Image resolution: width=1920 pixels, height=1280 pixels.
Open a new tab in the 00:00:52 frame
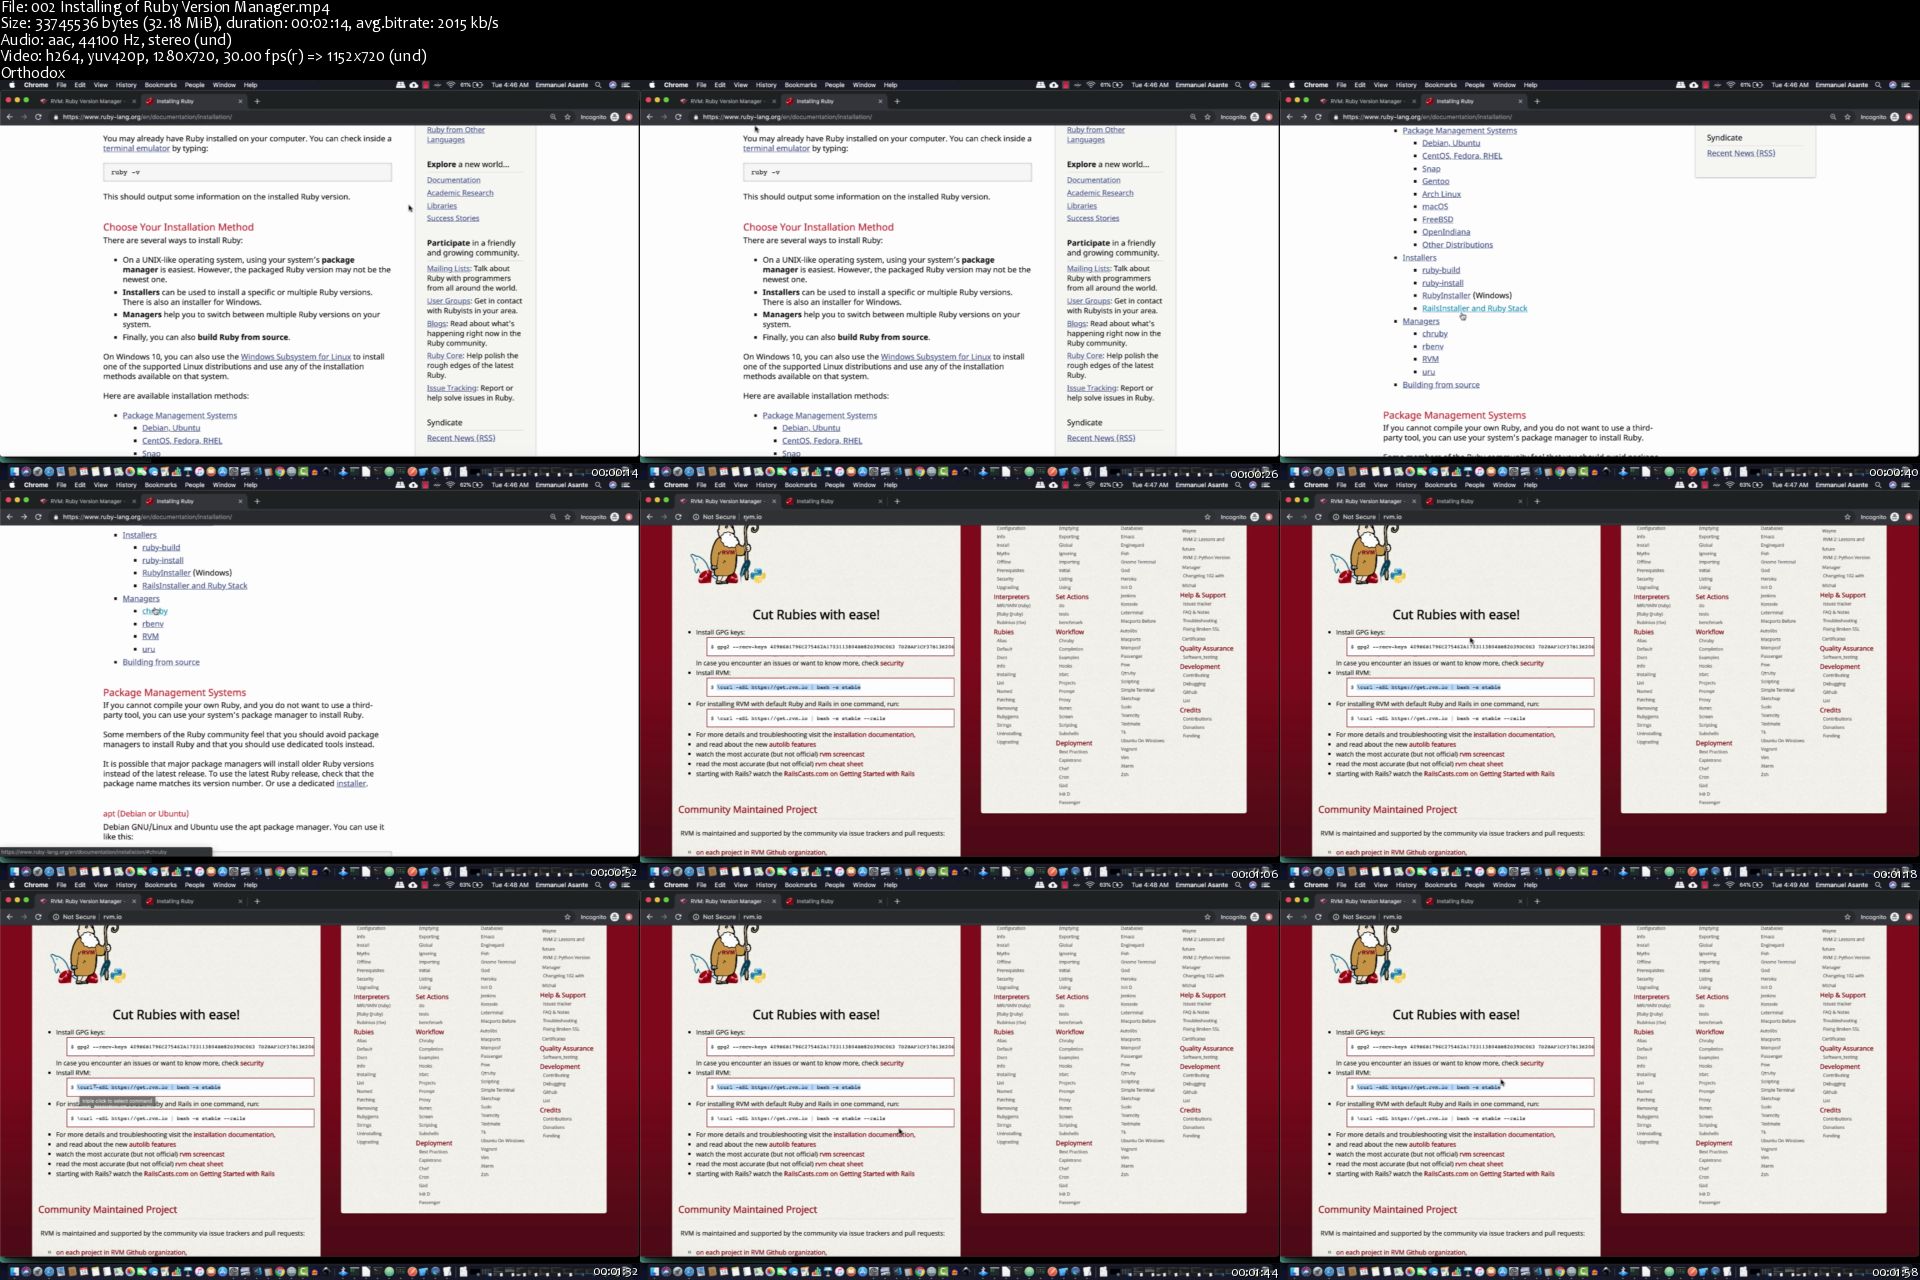[257, 501]
